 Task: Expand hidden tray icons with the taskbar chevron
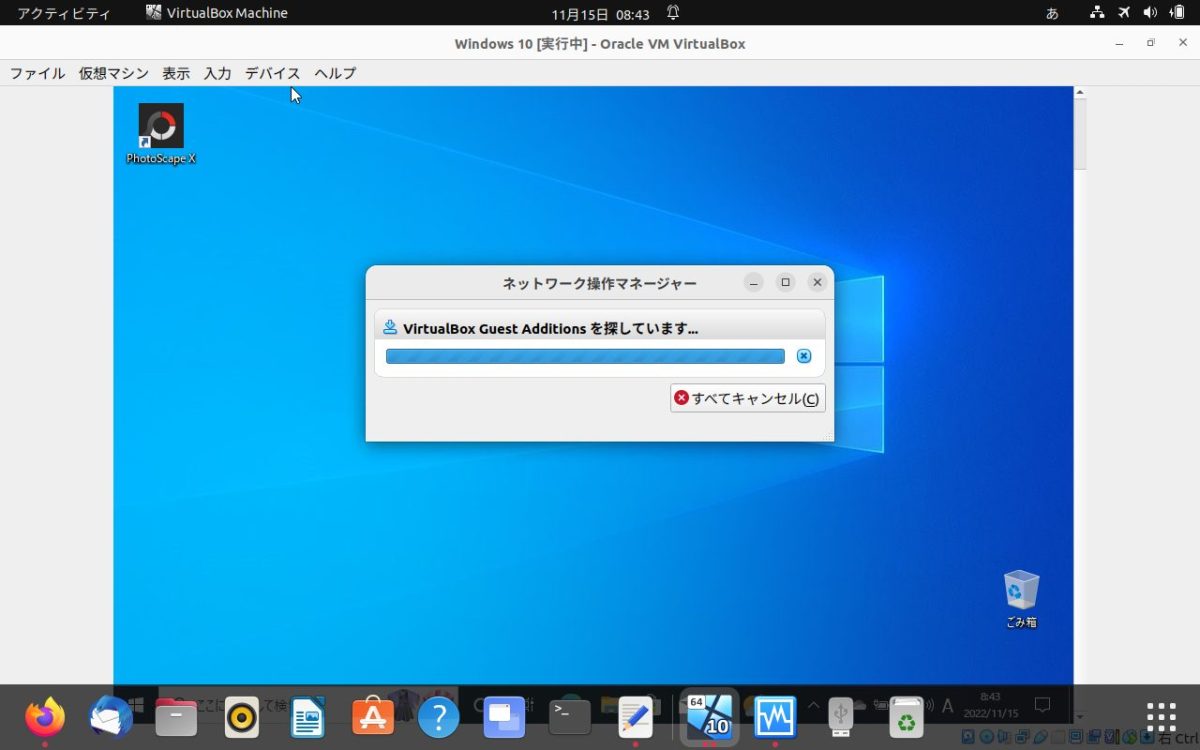[x=813, y=705]
